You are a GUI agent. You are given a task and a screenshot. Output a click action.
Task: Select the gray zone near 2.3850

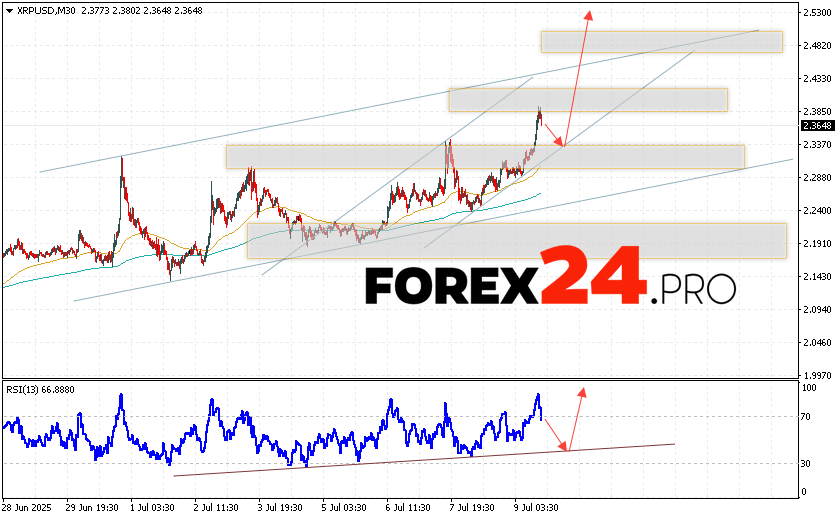click(587, 100)
